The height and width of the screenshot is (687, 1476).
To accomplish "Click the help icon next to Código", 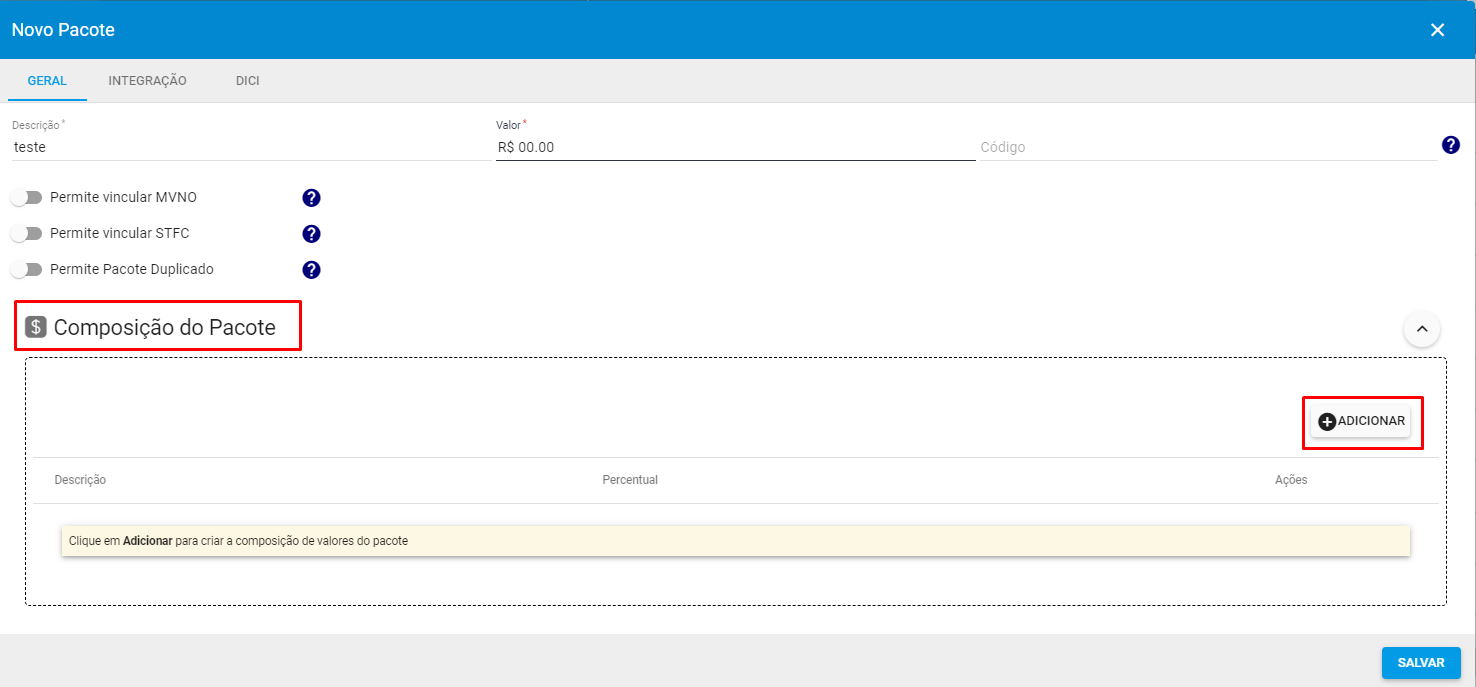I will [1451, 146].
